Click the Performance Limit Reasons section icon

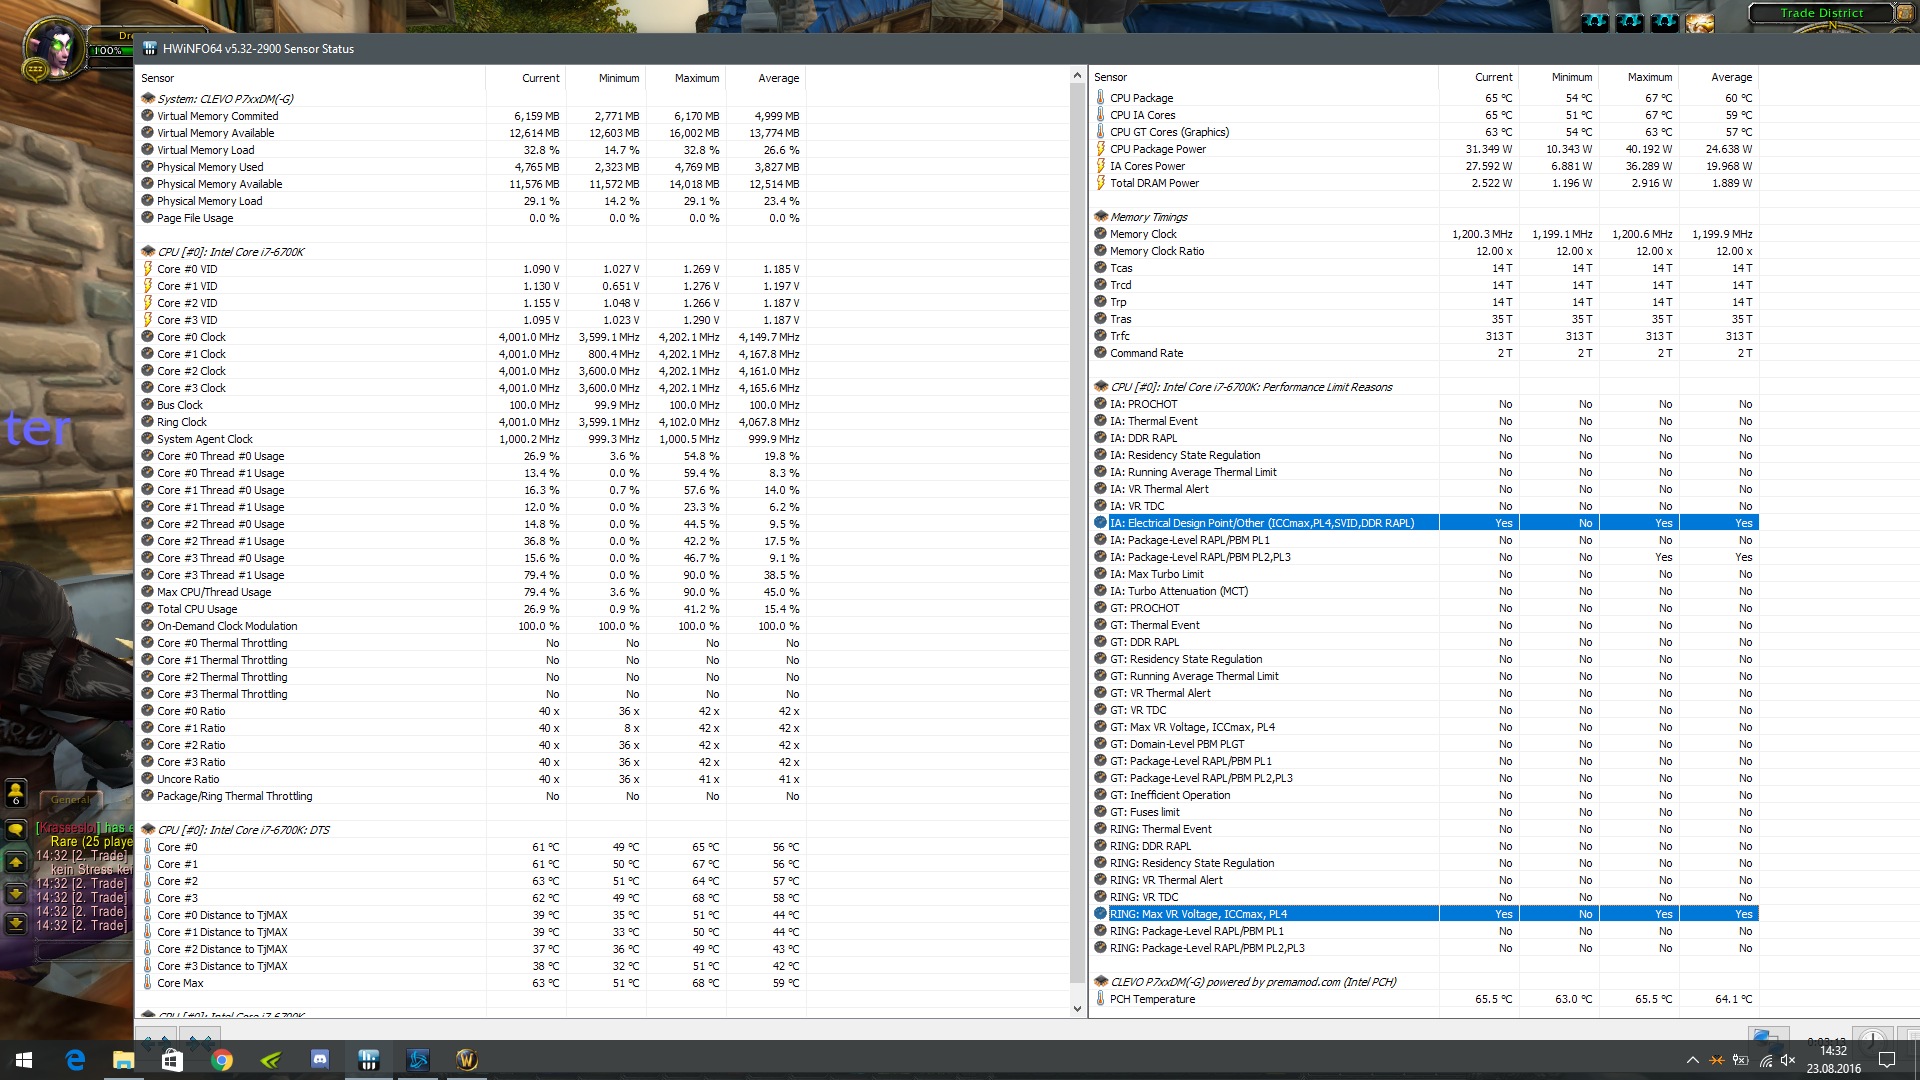point(1101,387)
